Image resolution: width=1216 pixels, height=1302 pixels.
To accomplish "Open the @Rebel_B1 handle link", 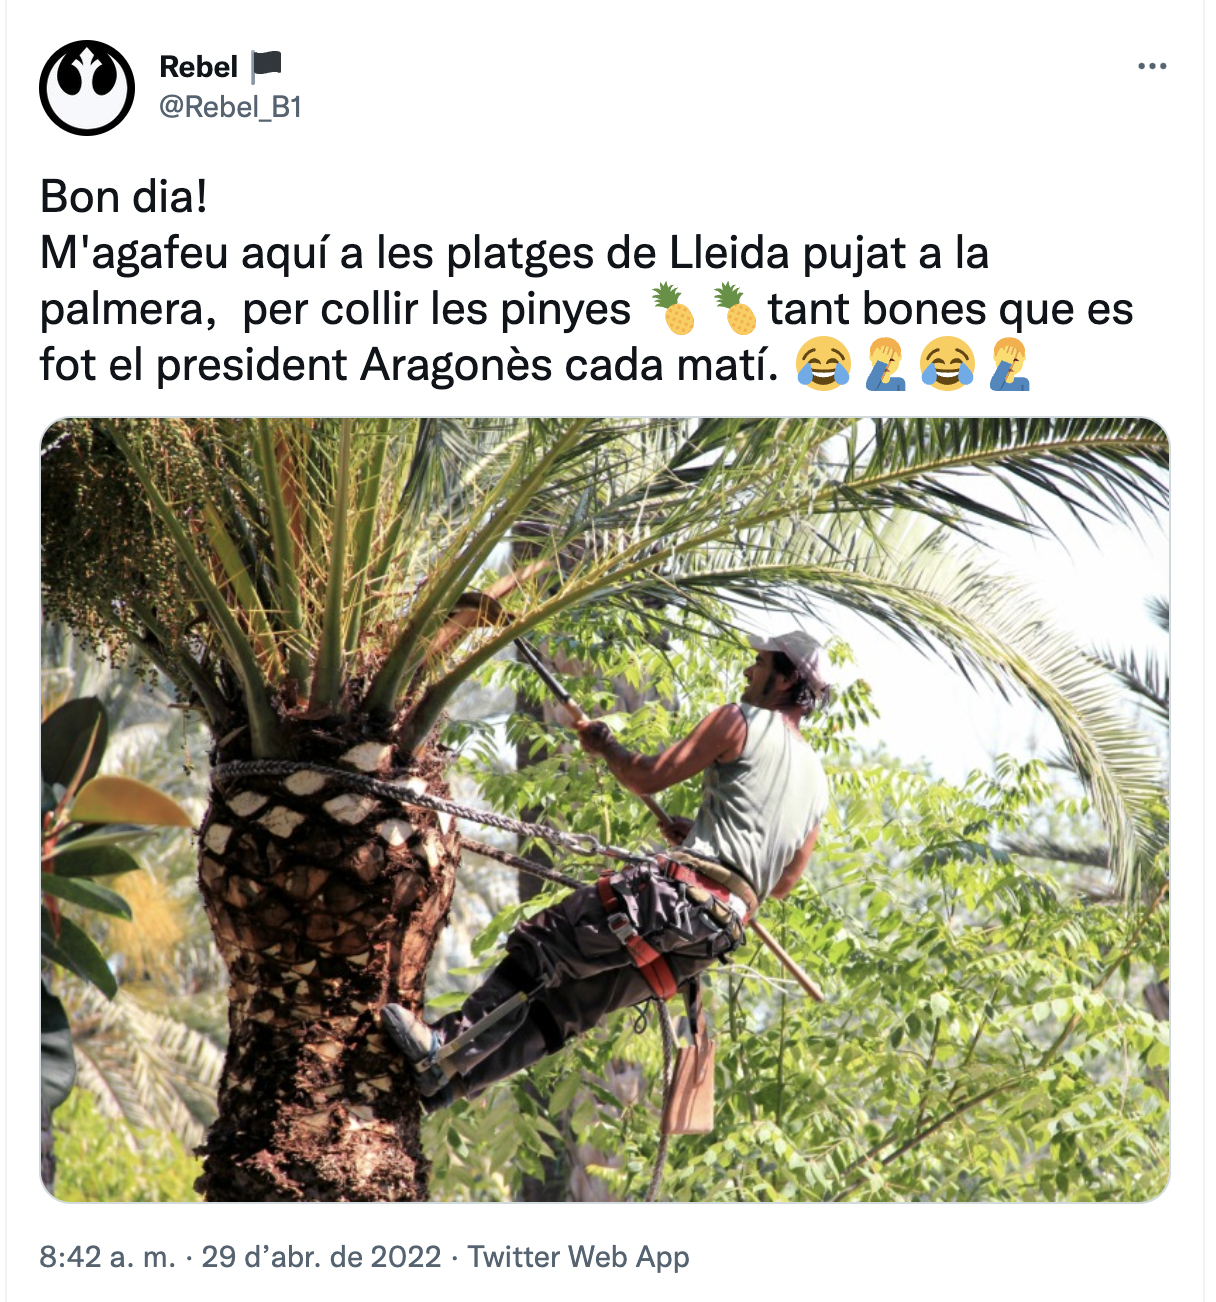I will coord(231,107).
